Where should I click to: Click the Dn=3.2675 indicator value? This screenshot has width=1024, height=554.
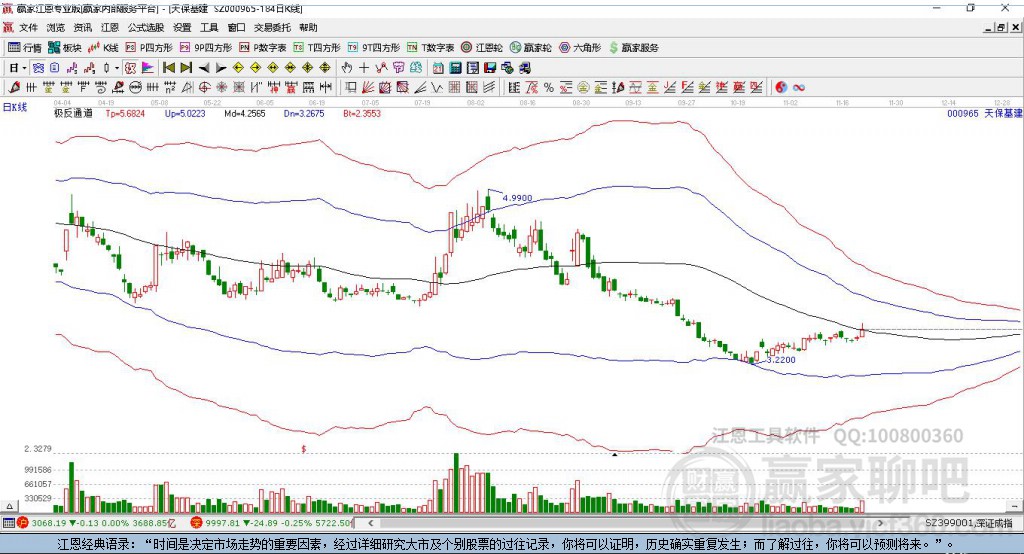tap(304, 114)
